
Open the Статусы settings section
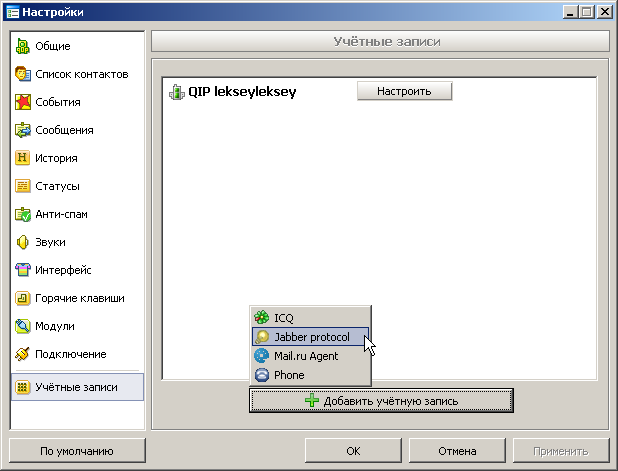tap(57, 186)
